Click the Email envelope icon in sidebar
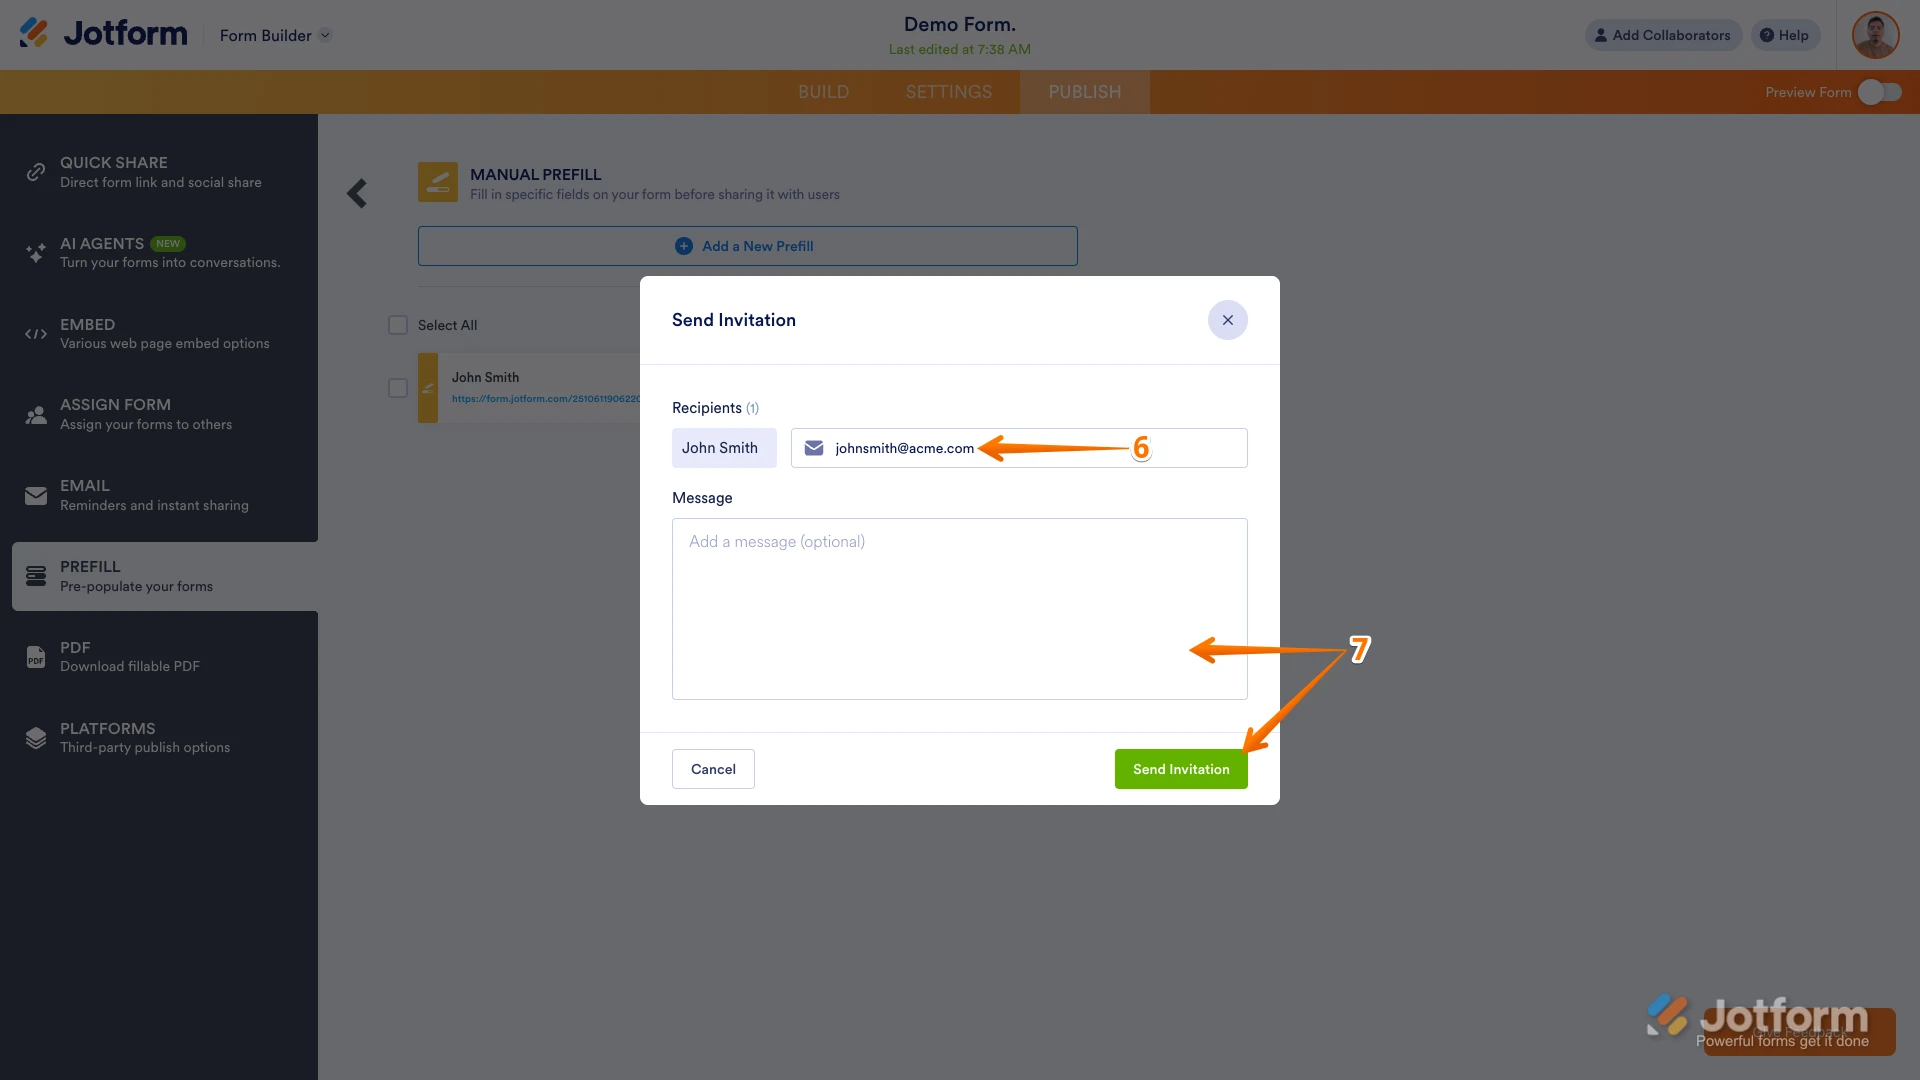Image resolution: width=1920 pixels, height=1080 pixels. click(x=36, y=496)
